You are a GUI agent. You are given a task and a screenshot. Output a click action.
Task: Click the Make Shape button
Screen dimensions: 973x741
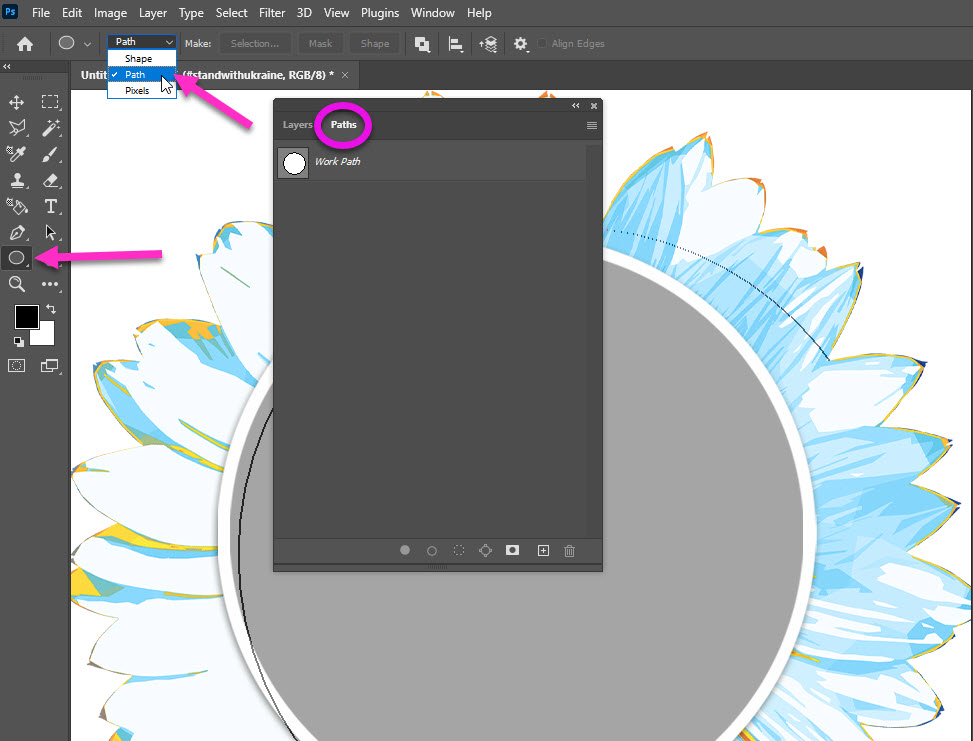coord(375,43)
